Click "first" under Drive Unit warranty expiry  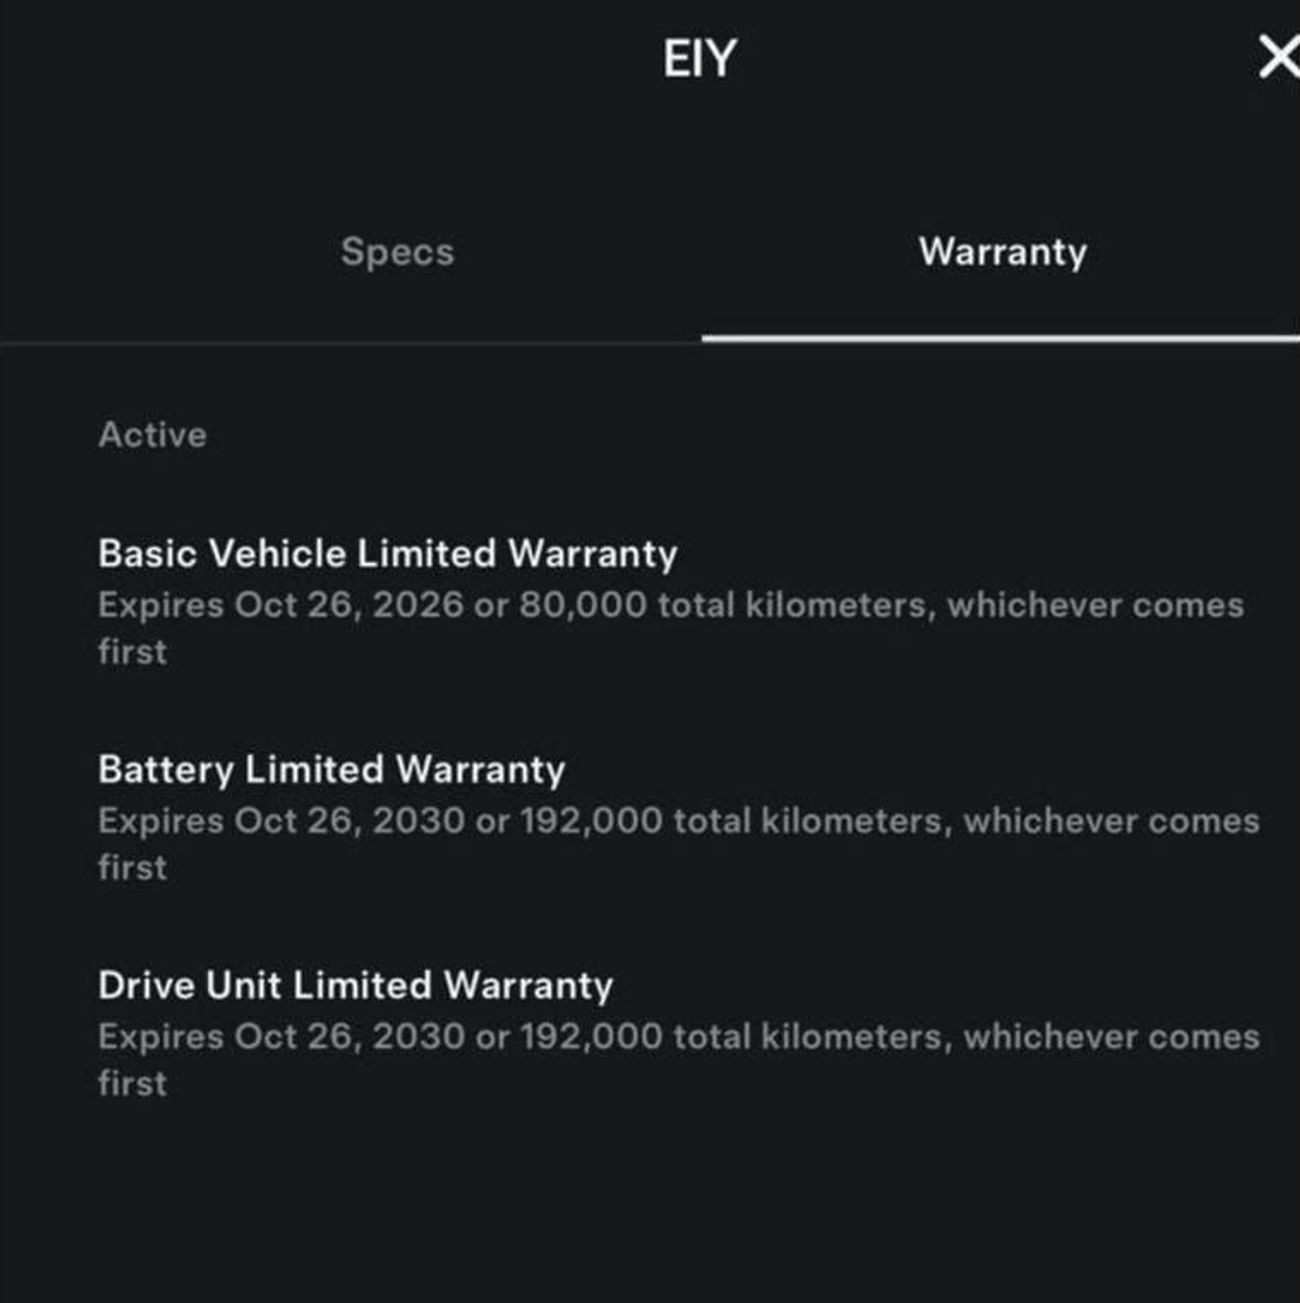pyautogui.click(x=132, y=1084)
